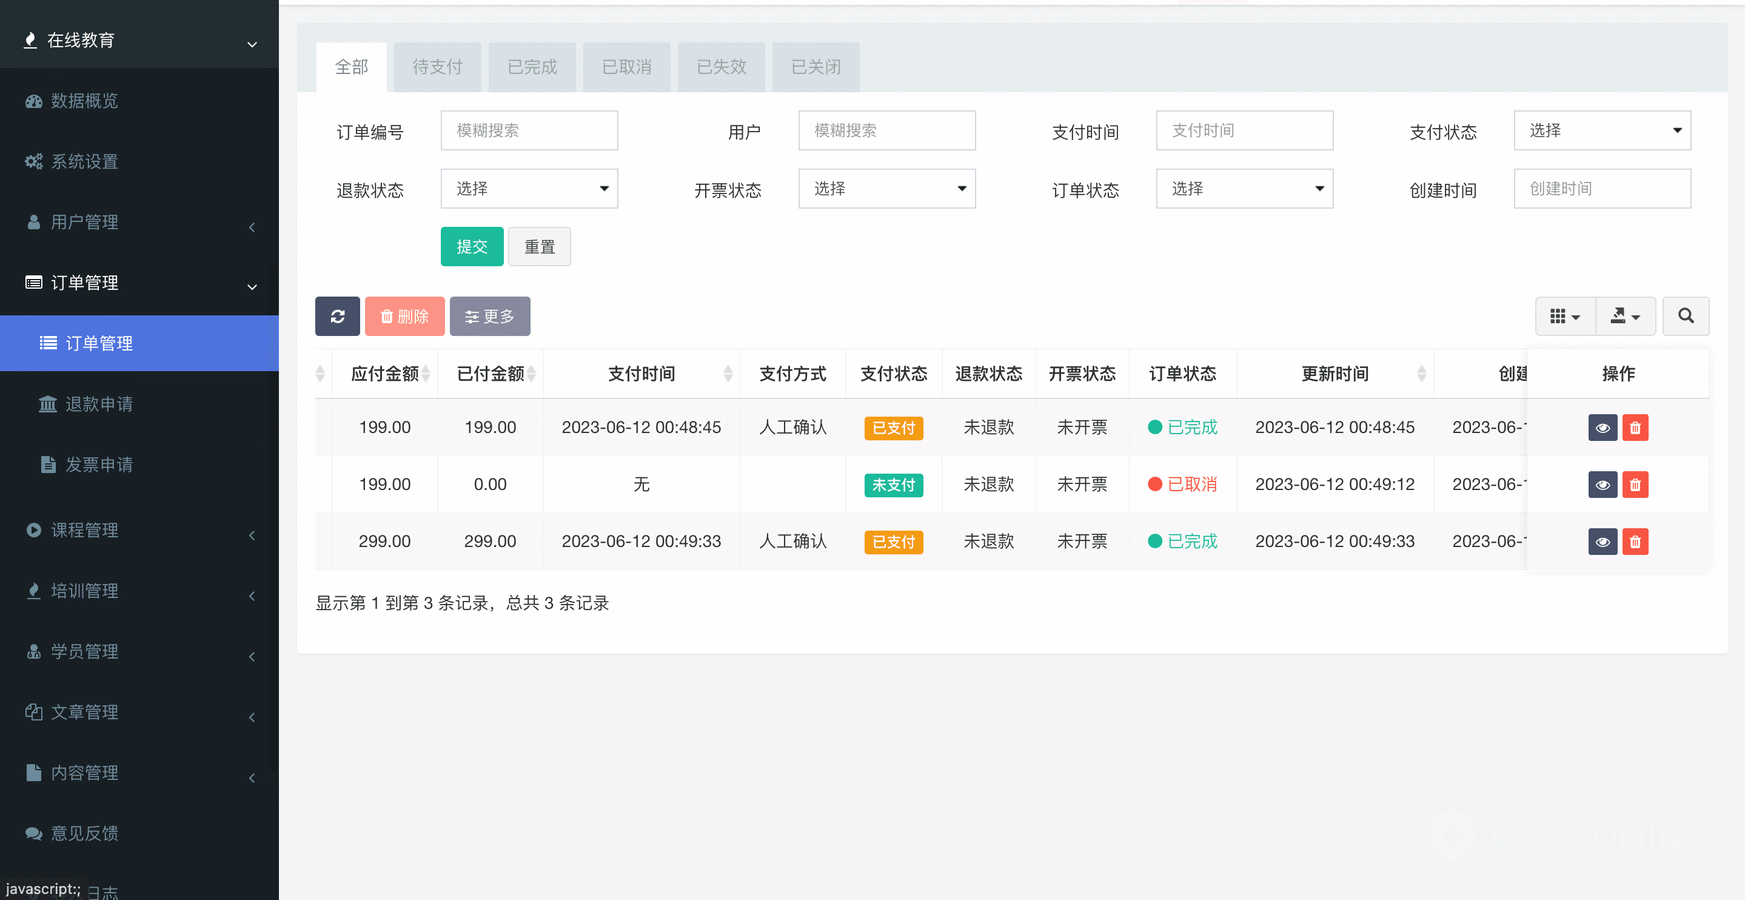The width and height of the screenshot is (1745, 900).
Task: Open 退款申请 in the sidebar
Action: click(99, 404)
